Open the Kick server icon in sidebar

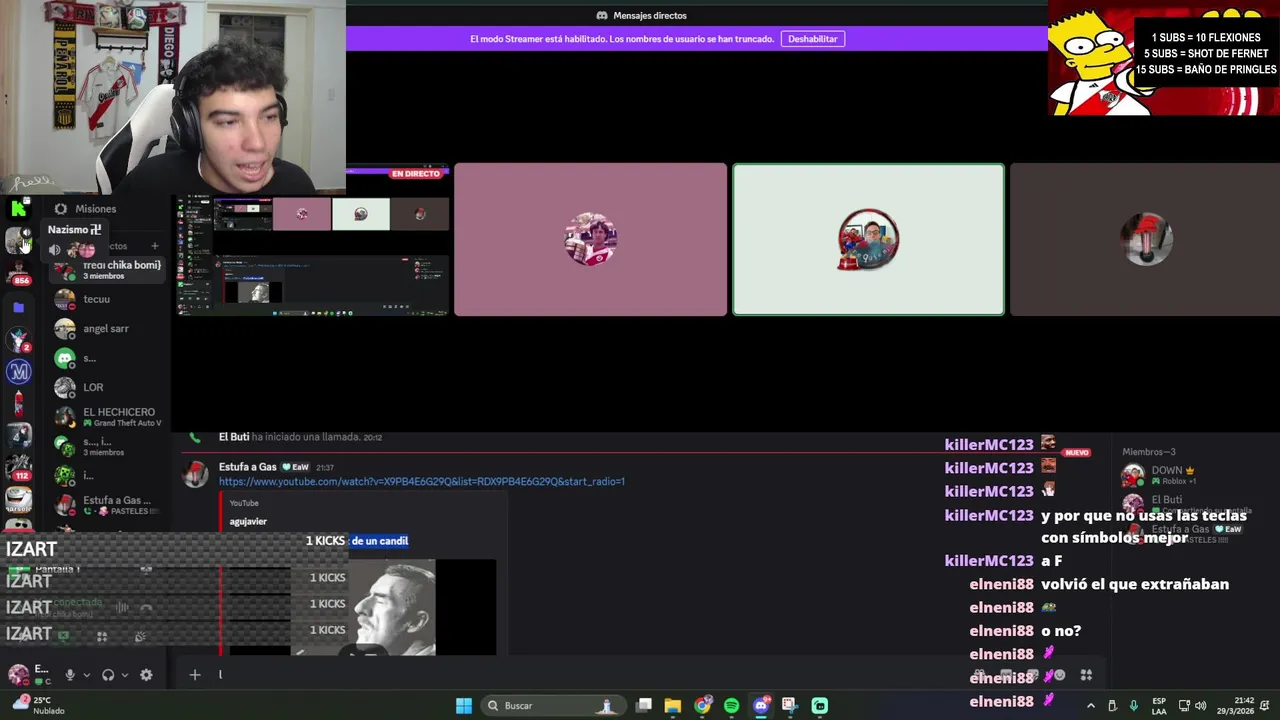click(18, 208)
